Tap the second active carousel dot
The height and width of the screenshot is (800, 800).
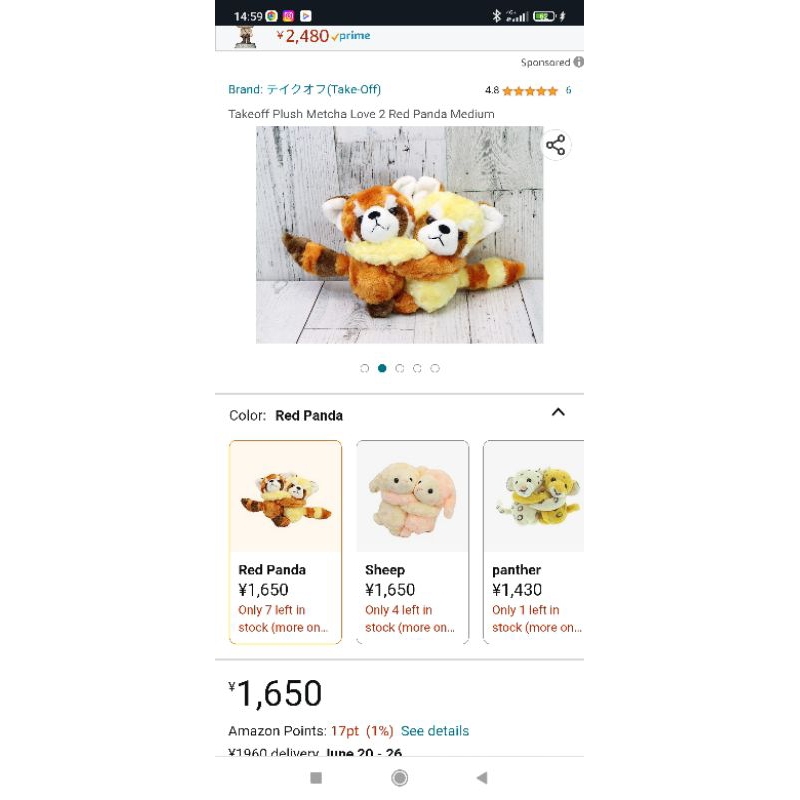click(x=382, y=368)
